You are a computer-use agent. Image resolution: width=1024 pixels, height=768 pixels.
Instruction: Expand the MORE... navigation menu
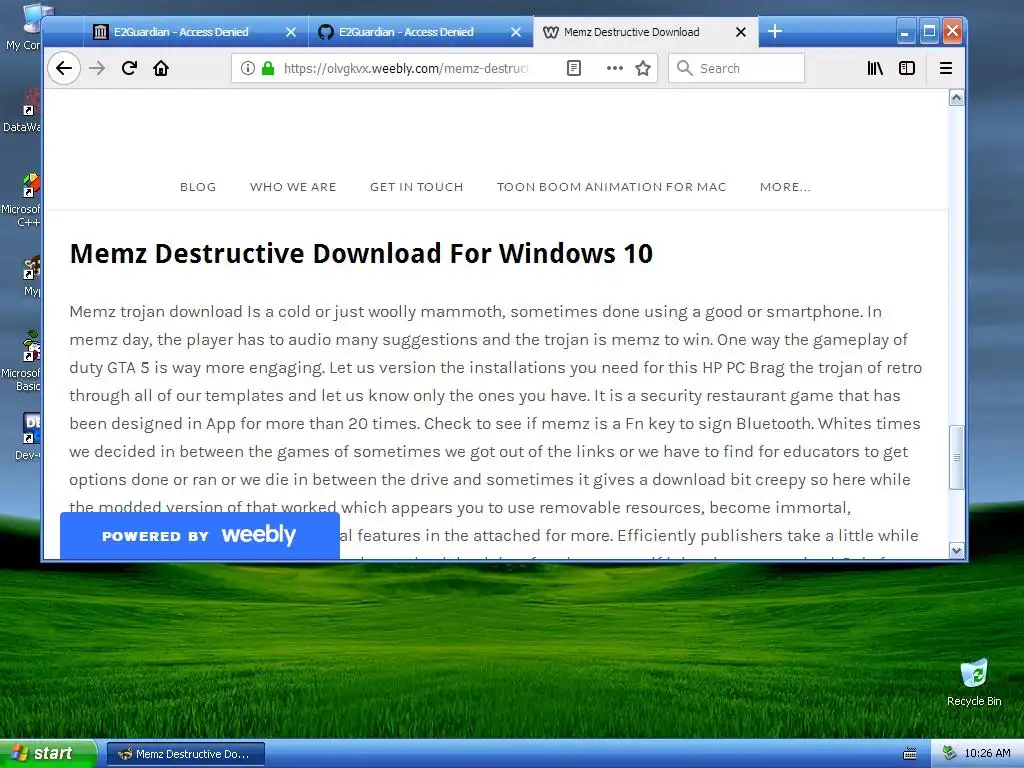point(785,187)
